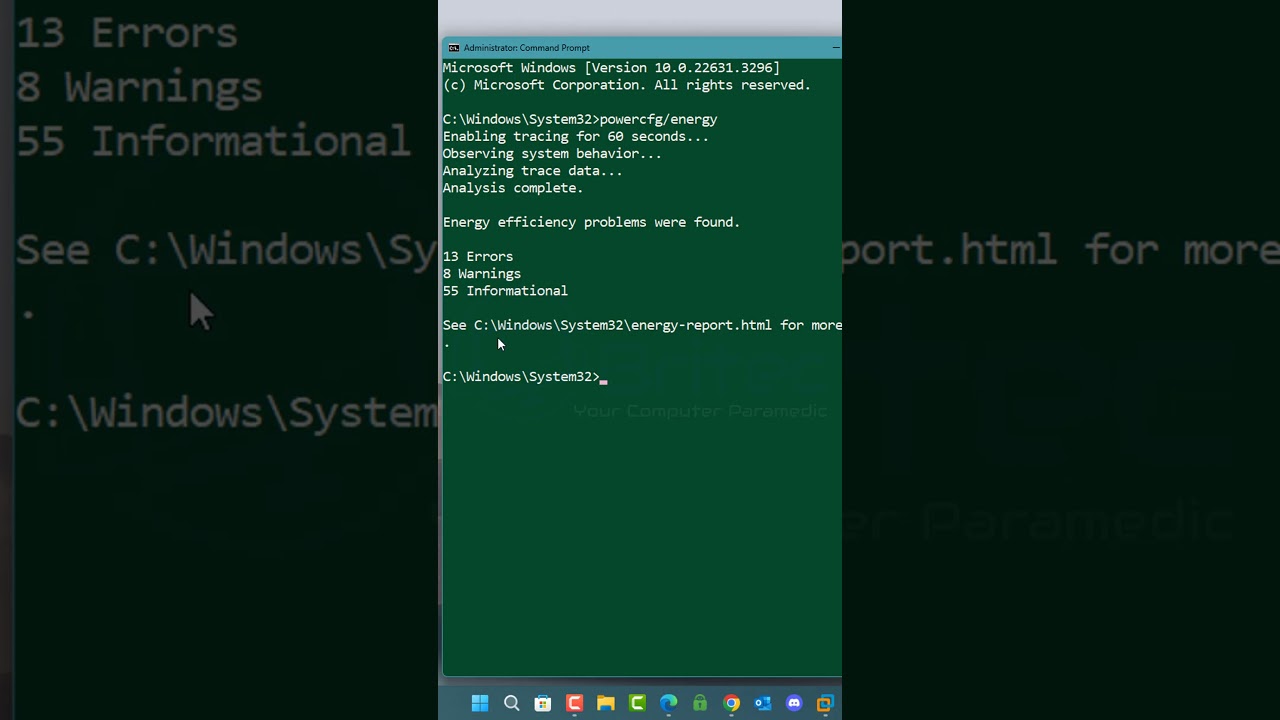Screen dimensions: 1280x720
Task: Minimize the Command Prompt window
Action: (x=836, y=47)
